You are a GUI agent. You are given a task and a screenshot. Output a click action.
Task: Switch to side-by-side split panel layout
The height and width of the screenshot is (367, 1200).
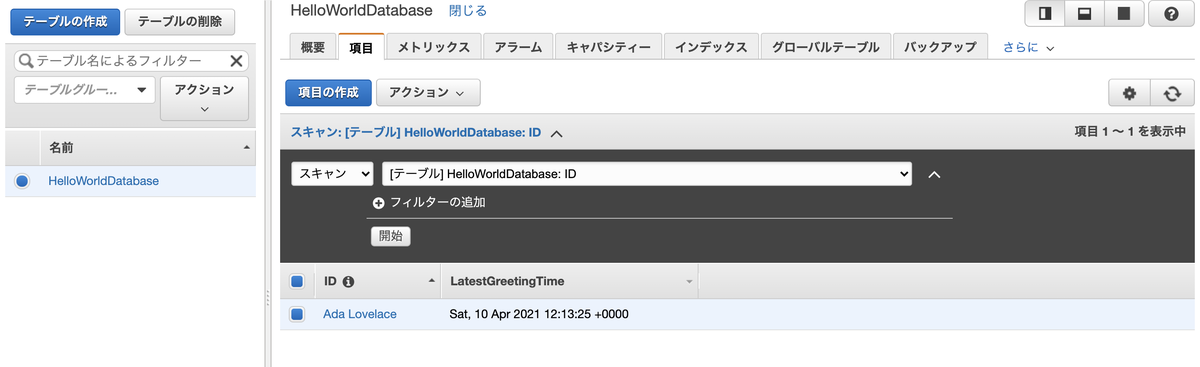(1045, 14)
